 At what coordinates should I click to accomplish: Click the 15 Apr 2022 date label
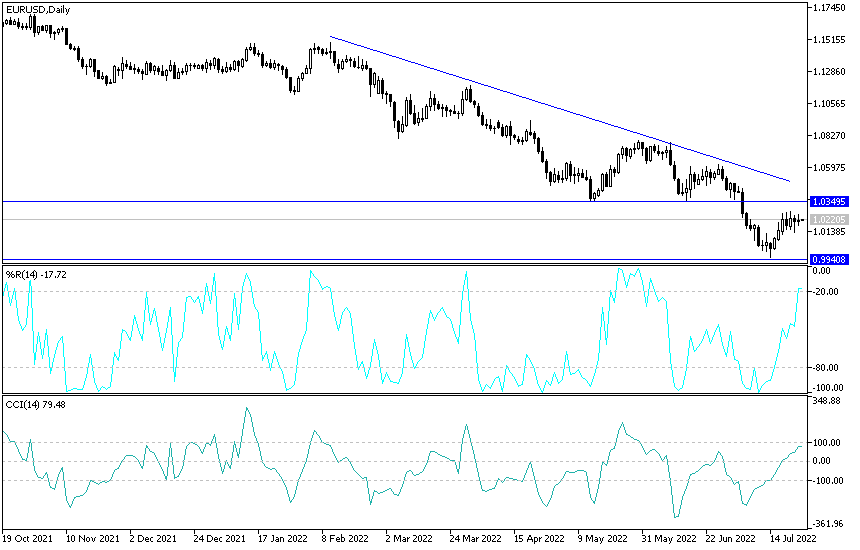539,538
